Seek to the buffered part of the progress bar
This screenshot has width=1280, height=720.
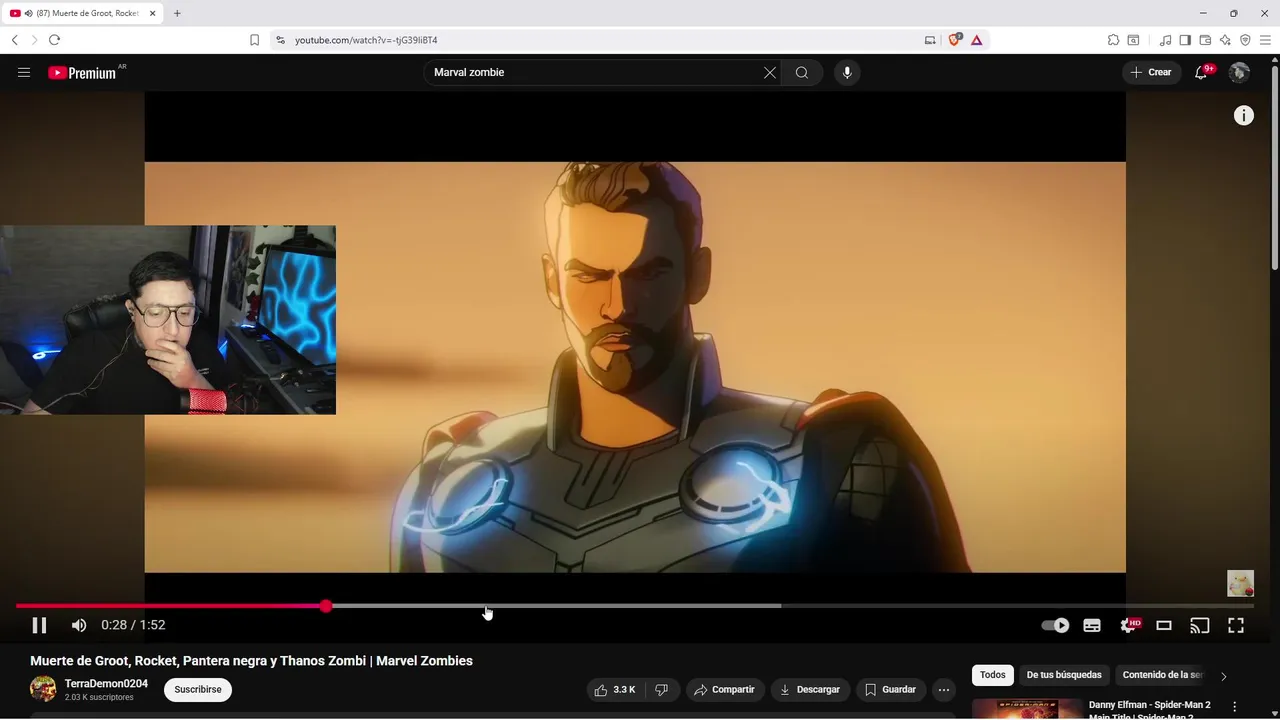[x=555, y=606]
